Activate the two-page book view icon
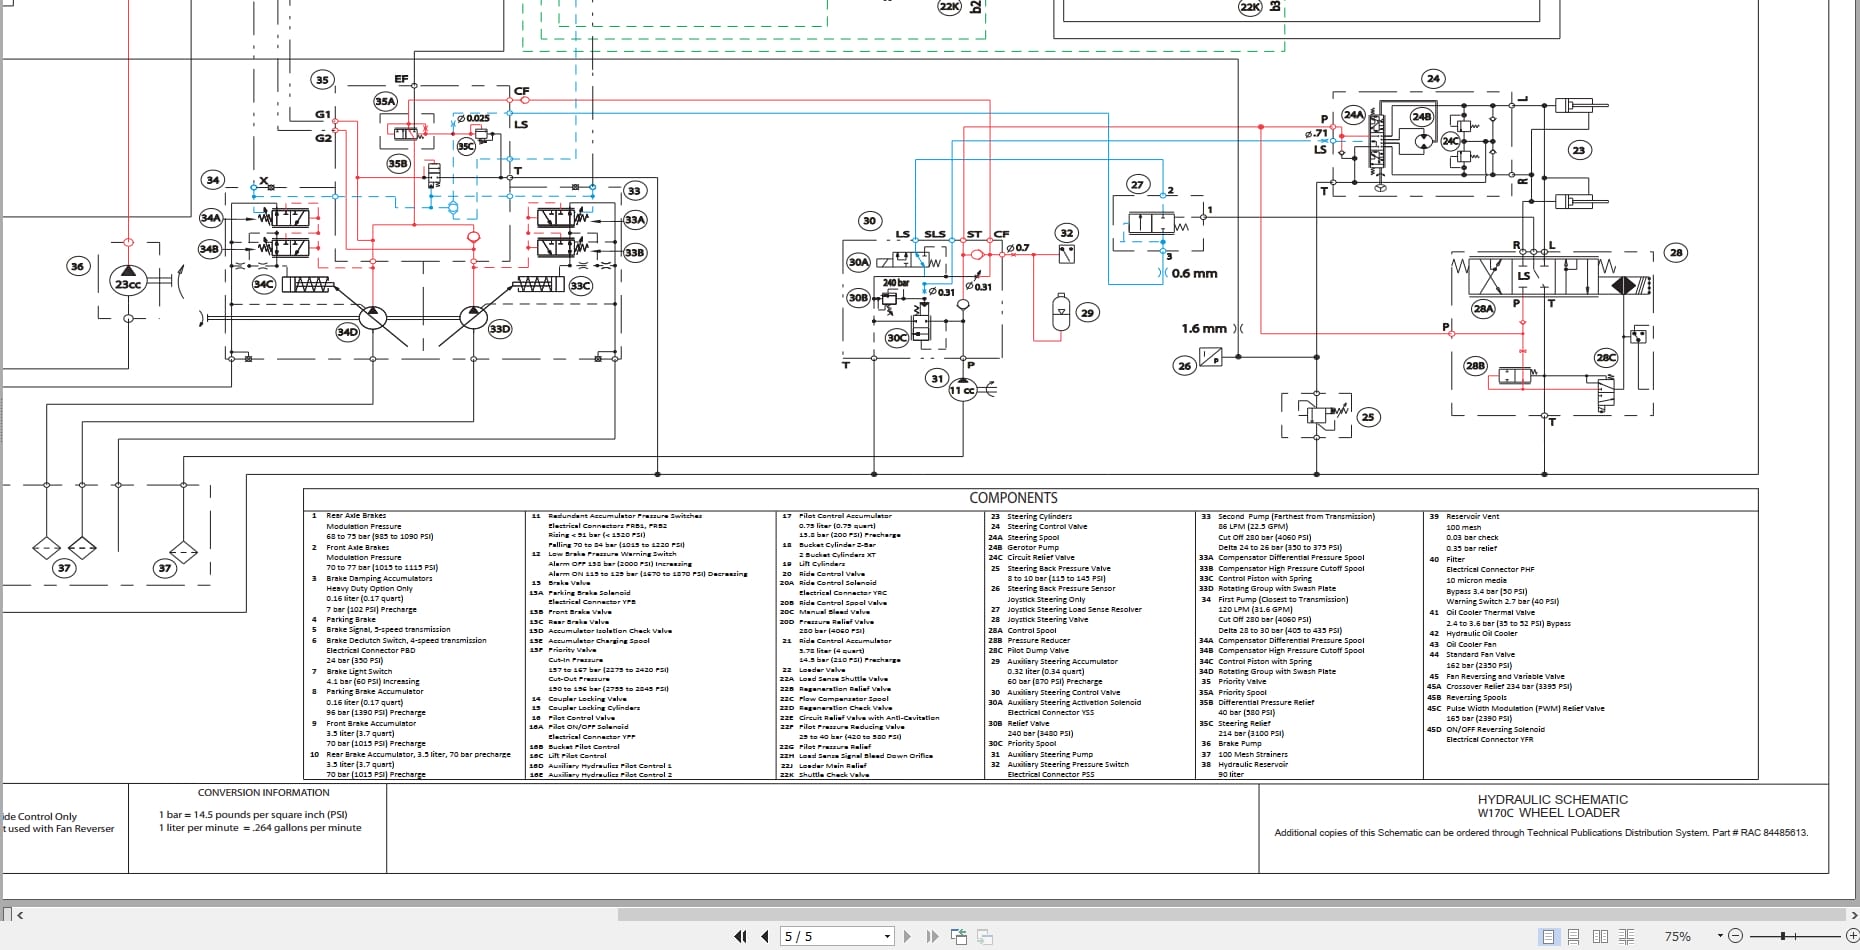 point(1601,936)
